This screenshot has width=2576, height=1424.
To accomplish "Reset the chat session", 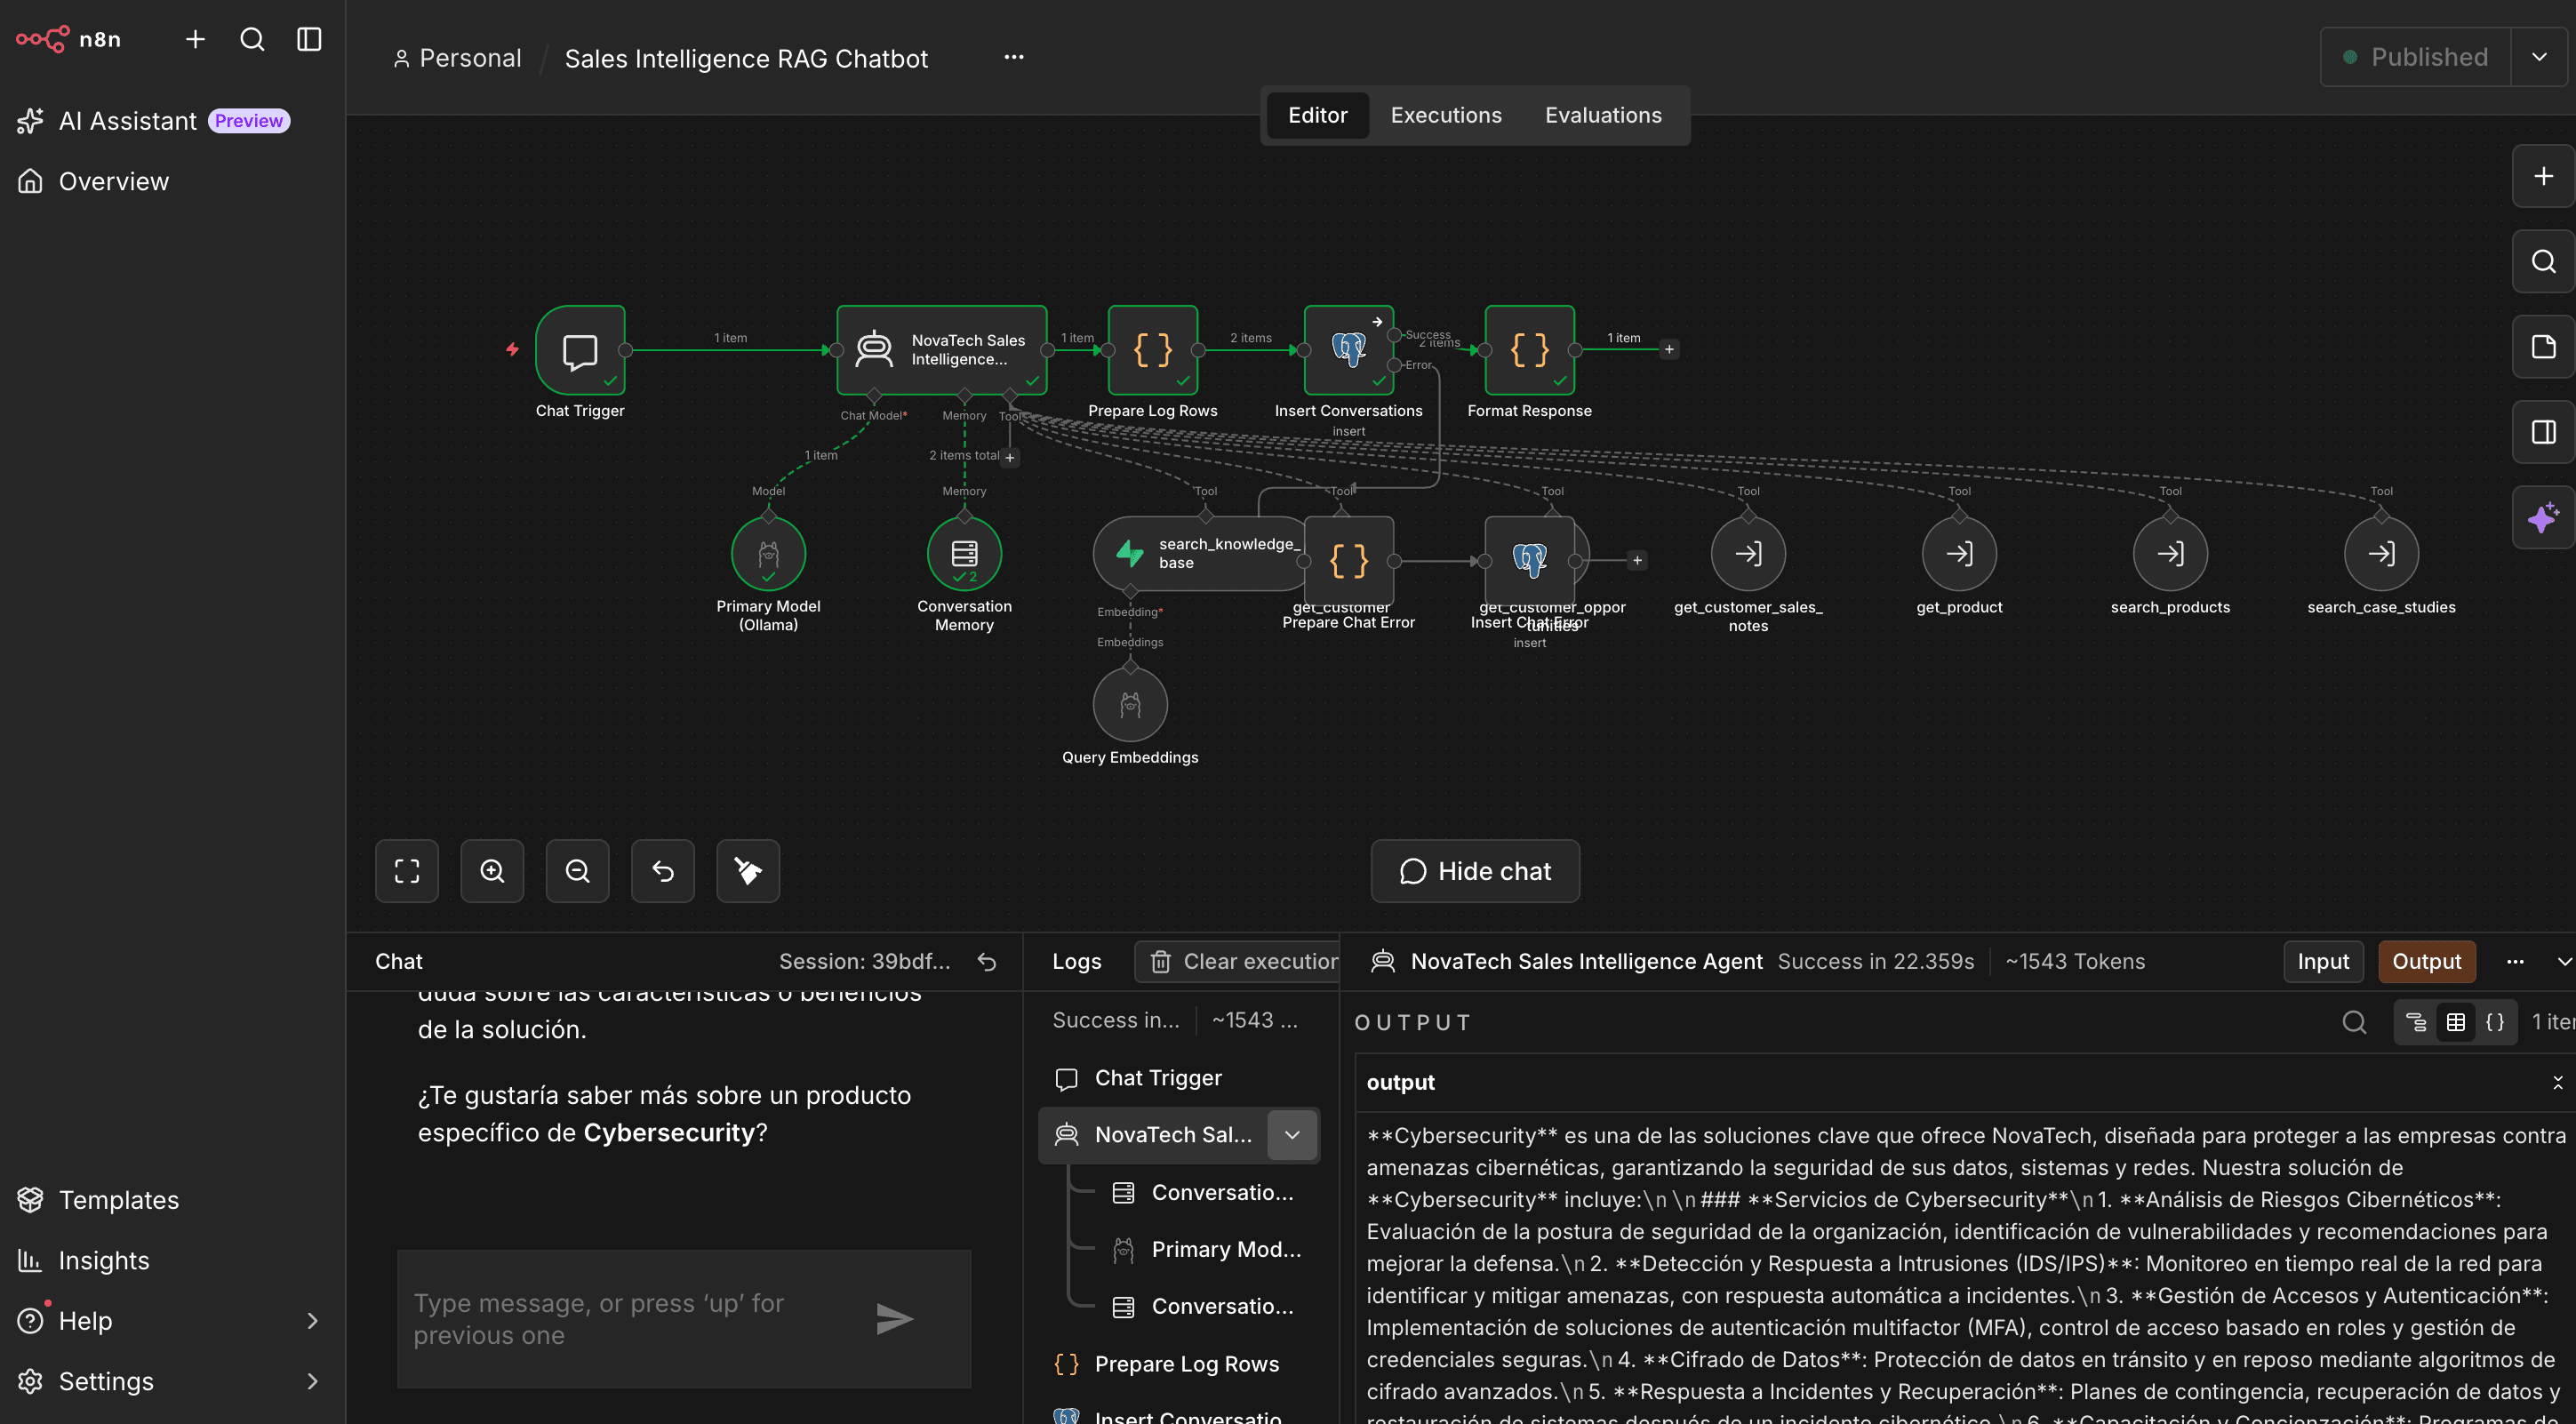I will pyautogui.click(x=987, y=961).
